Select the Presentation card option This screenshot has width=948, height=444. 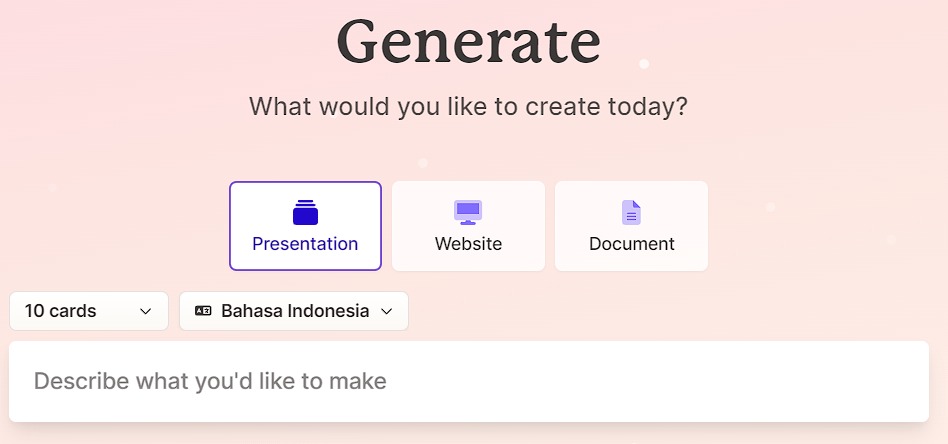tap(305, 226)
